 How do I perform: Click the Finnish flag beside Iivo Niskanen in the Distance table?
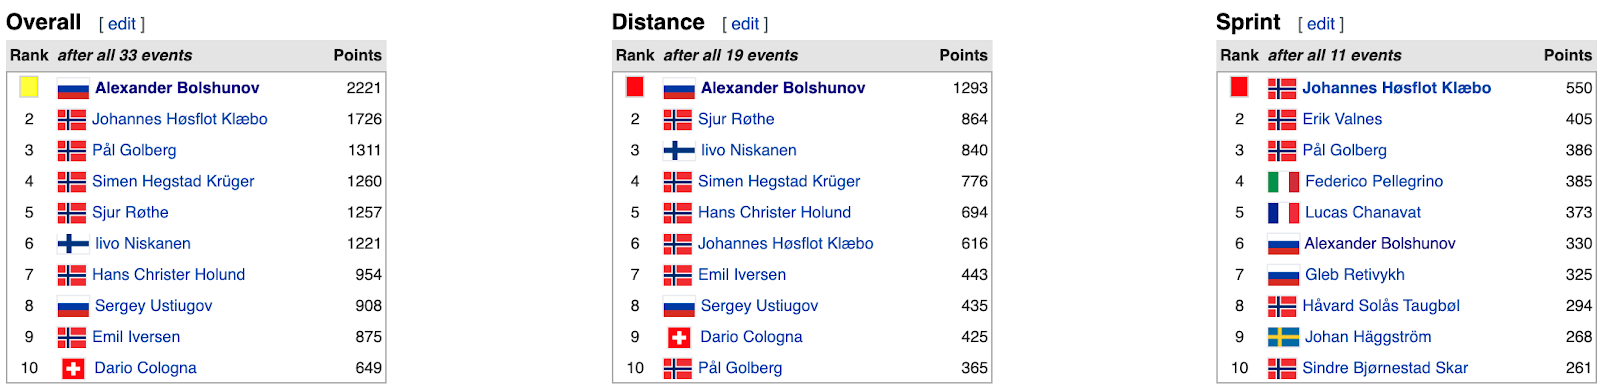click(679, 150)
